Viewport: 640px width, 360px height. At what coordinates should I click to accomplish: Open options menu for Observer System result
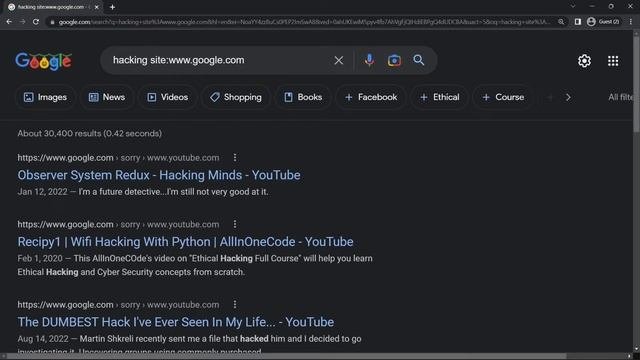(x=235, y=158)
